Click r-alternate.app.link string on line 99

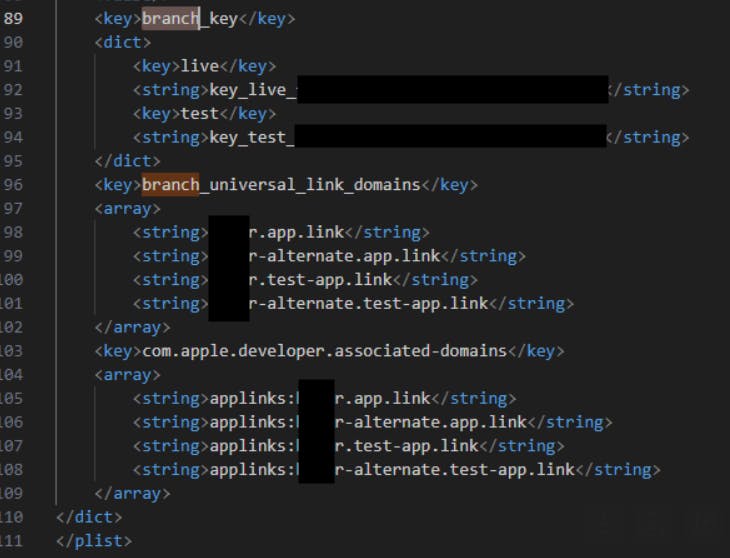pos(345,256)
